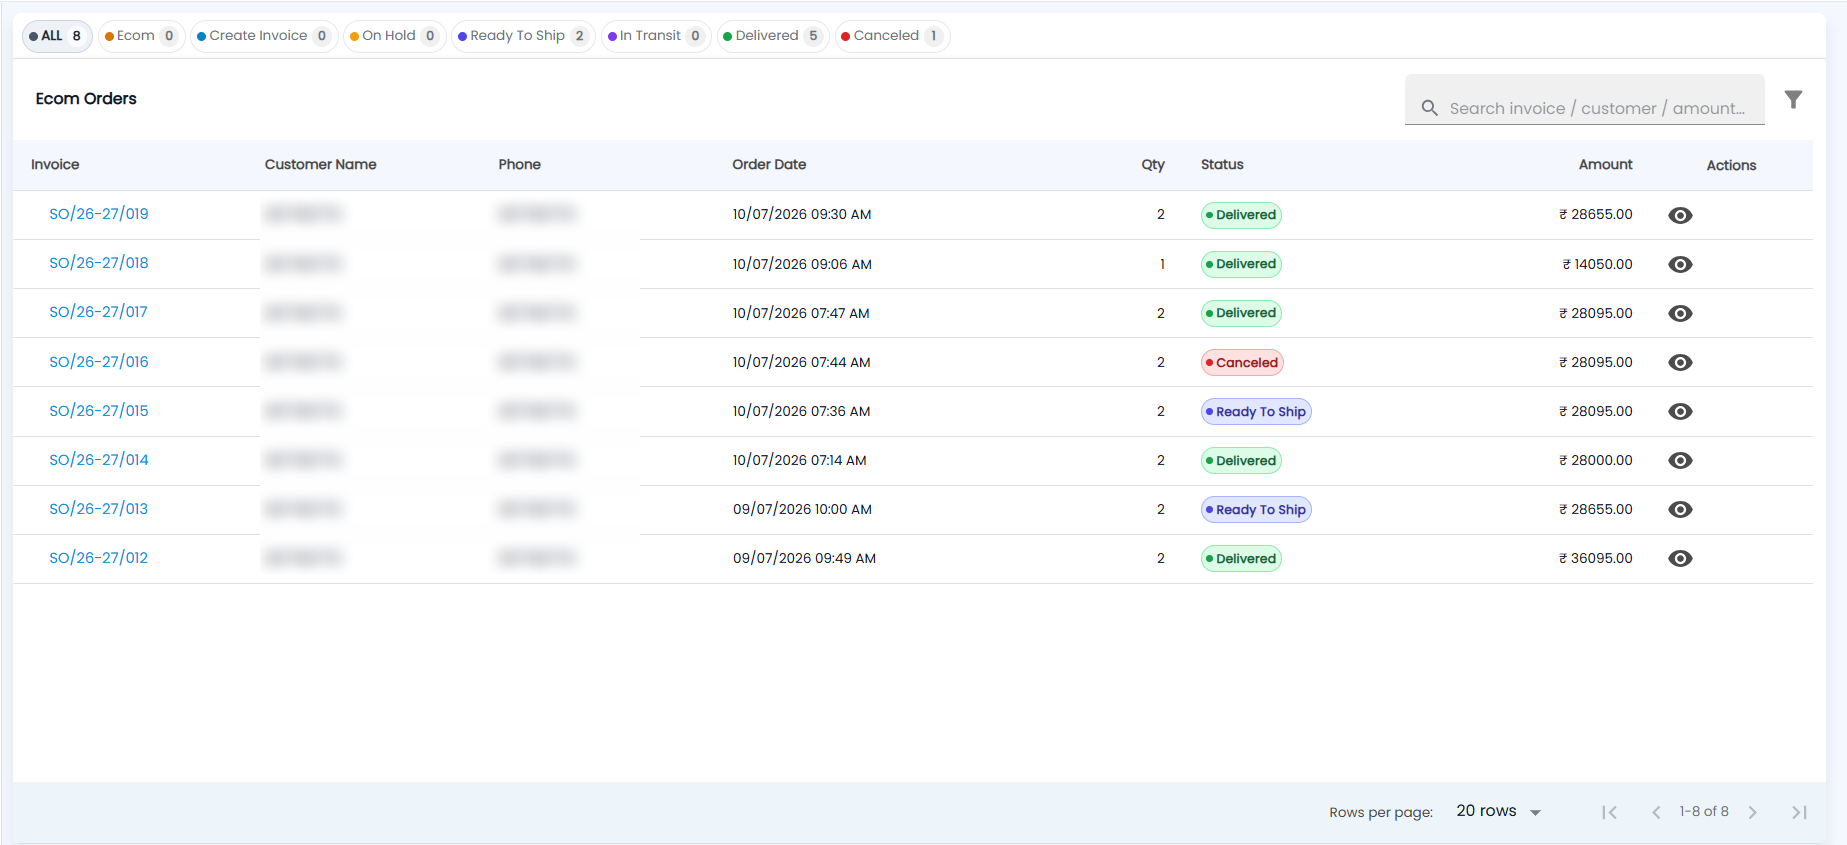Jump to last page of results
Image resolution: width=1847 pixels, height=845 pixels.
pyautogui.click(x=1799, y=812)
